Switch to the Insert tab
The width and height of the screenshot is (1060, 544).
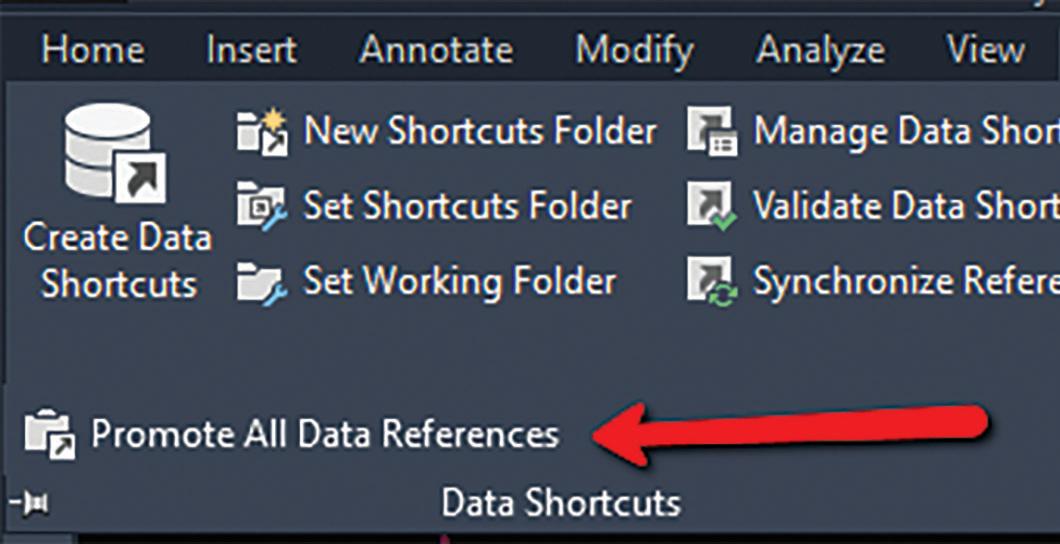251,51
